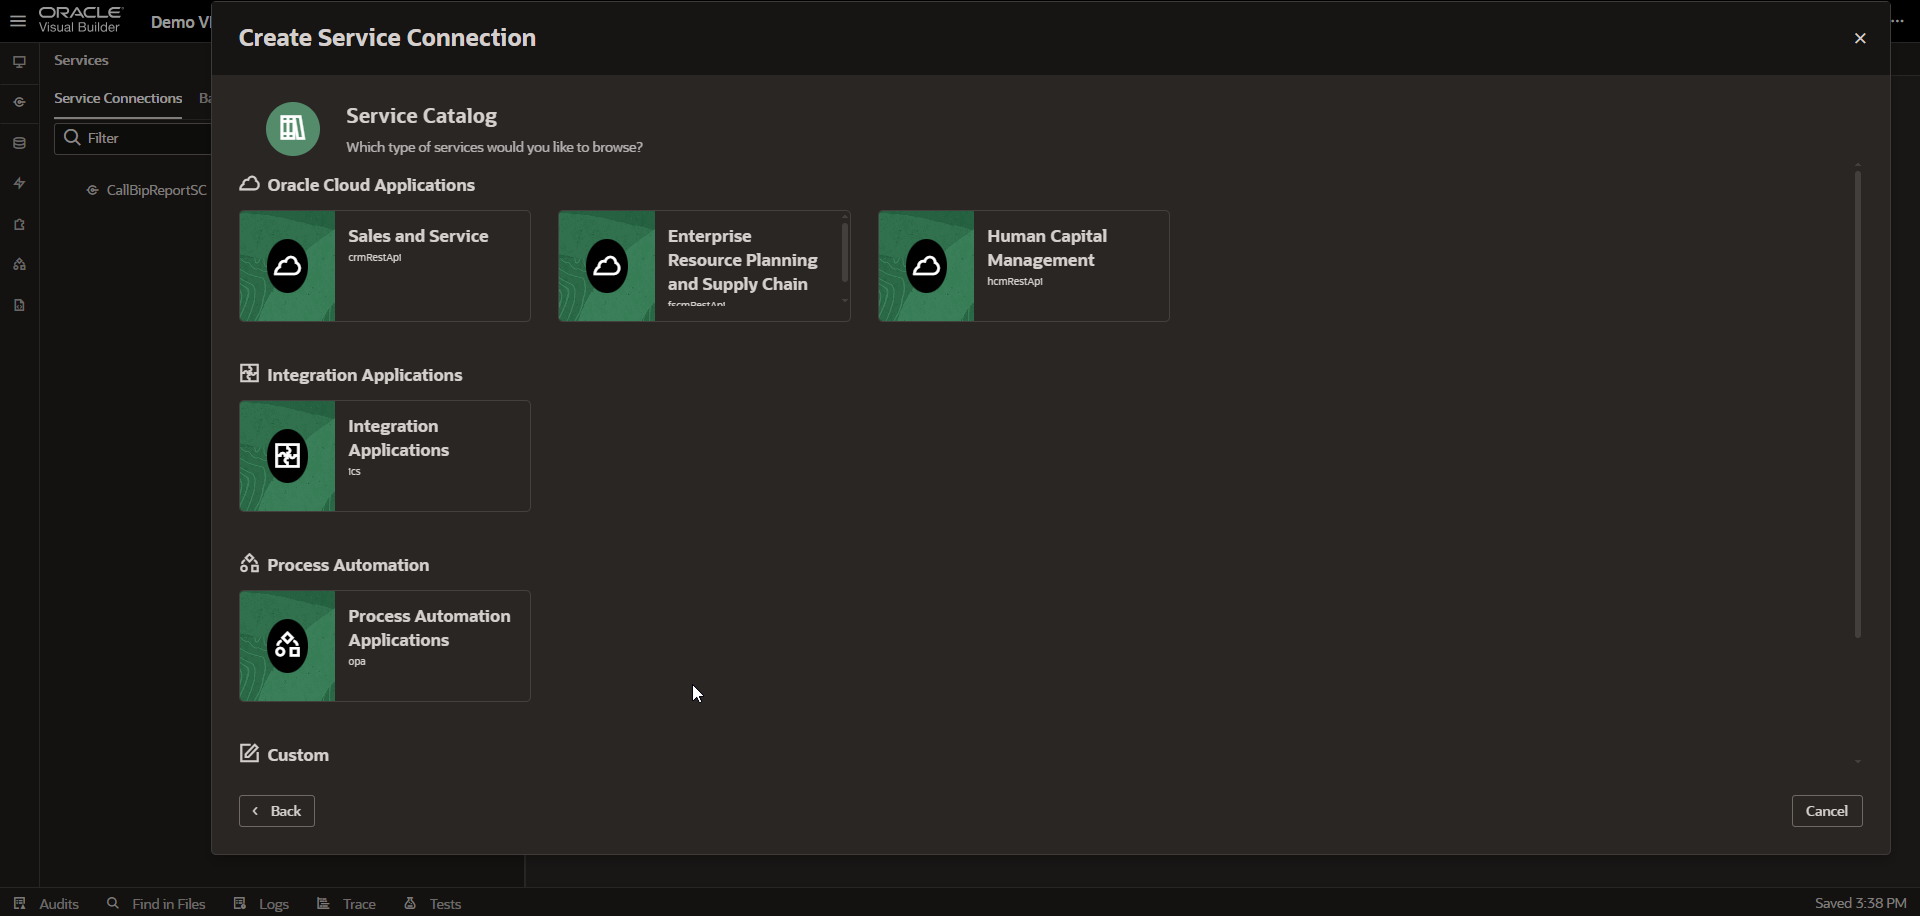This screenshot has width=1920, height=916.
Task: Click the Filter search magnifier icon
Action: click(72, 138)
